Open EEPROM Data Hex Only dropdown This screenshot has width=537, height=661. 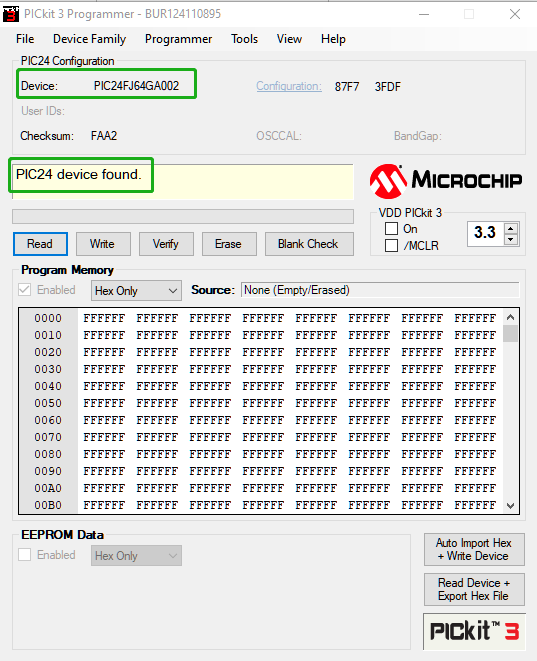[x=136, y=556]
